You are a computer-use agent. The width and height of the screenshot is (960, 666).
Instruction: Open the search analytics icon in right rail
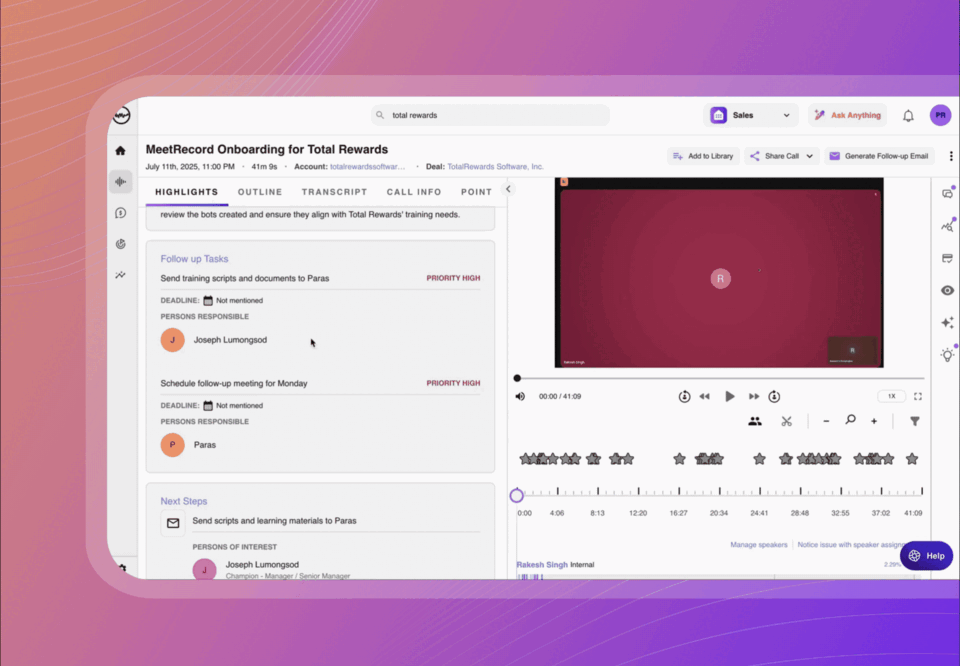(x=948, y=226)
